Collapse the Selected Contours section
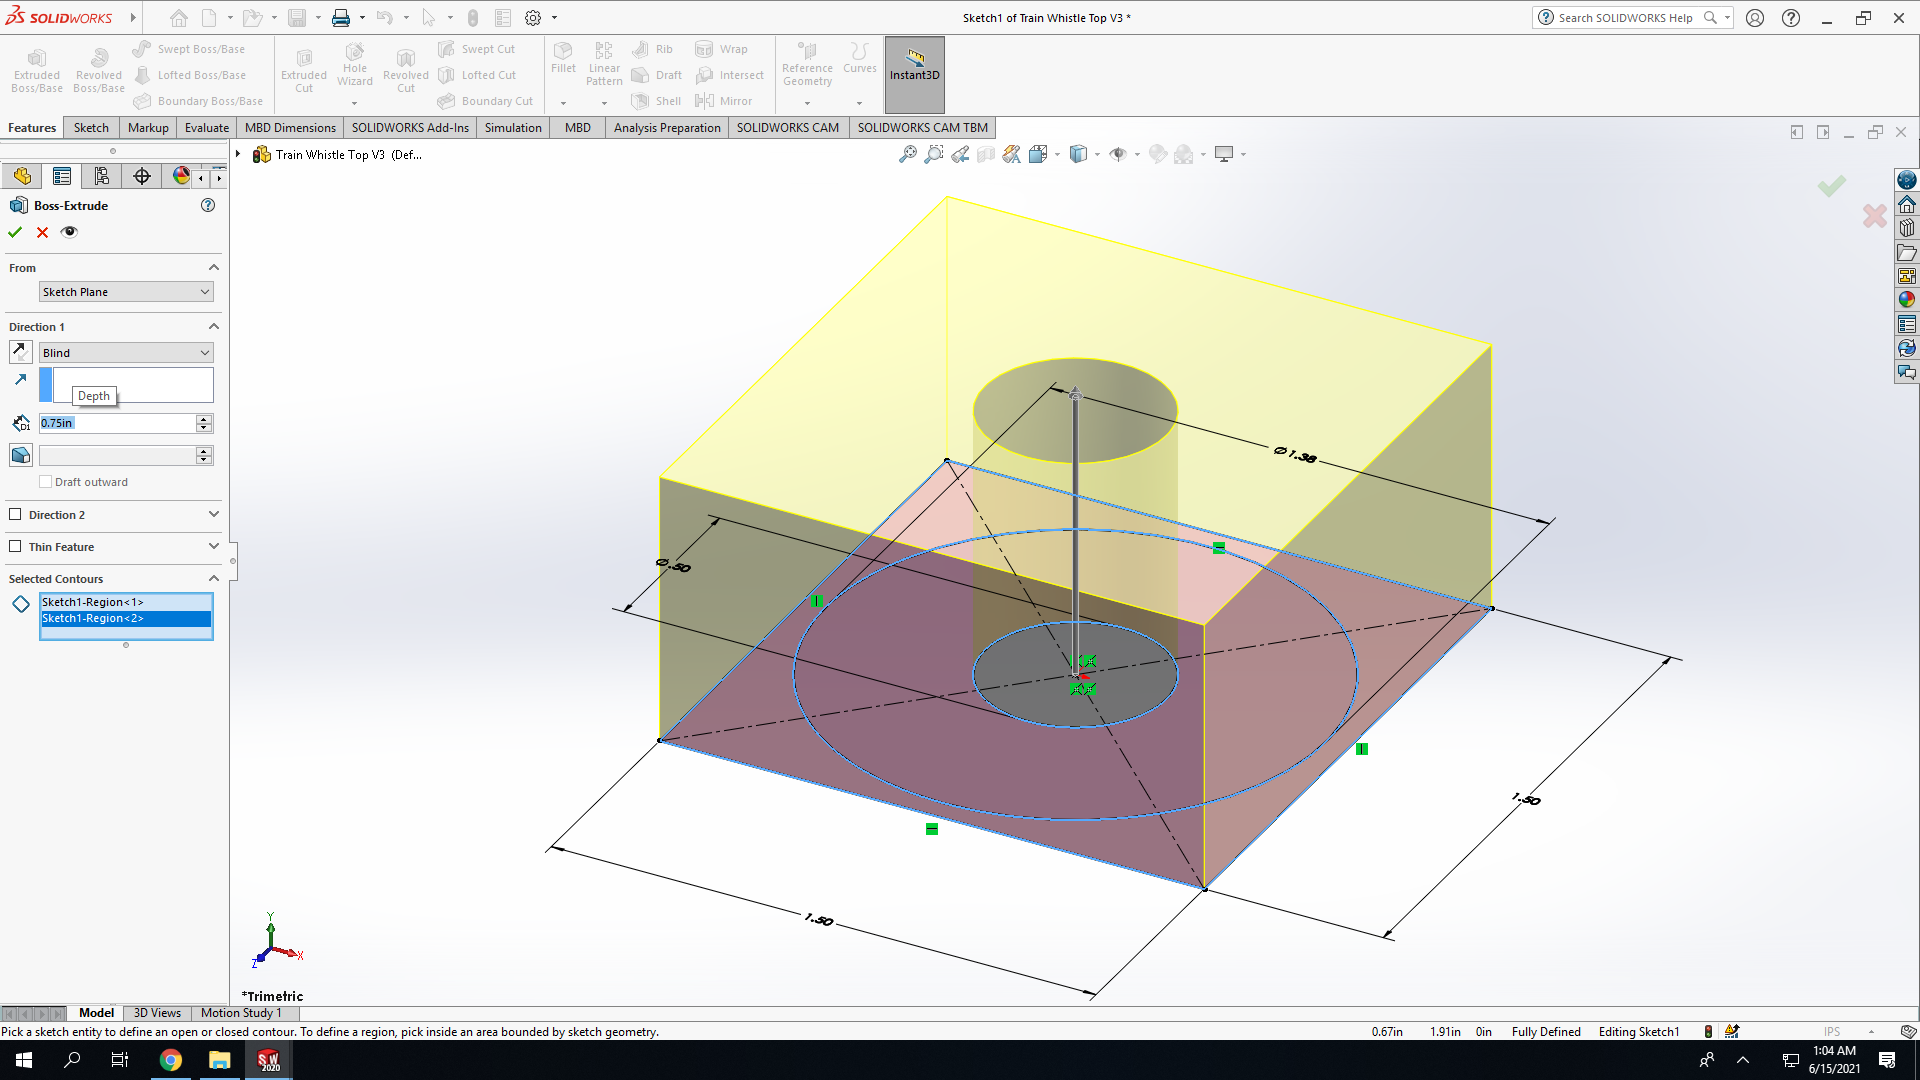The width and height of the screenshot is (1920, 1080). pyautogui.click(x=213, y=579)
